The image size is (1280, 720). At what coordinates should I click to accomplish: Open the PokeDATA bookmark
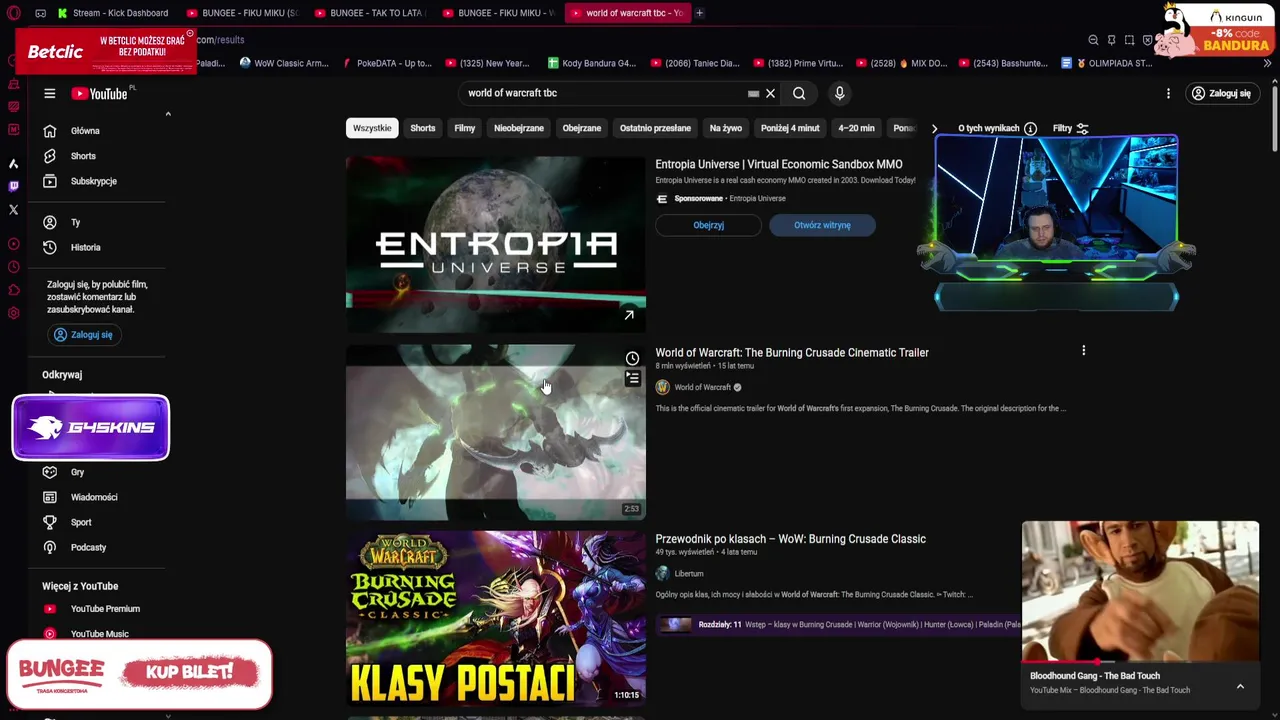387,63
